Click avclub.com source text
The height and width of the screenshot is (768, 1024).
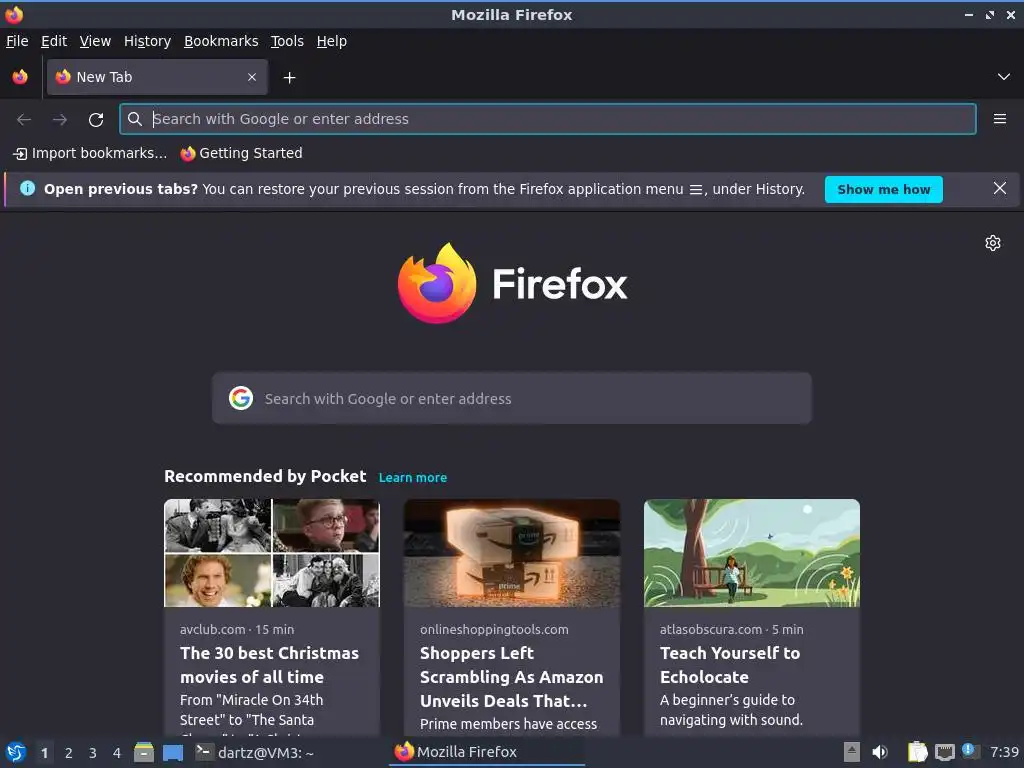point(212,630)
